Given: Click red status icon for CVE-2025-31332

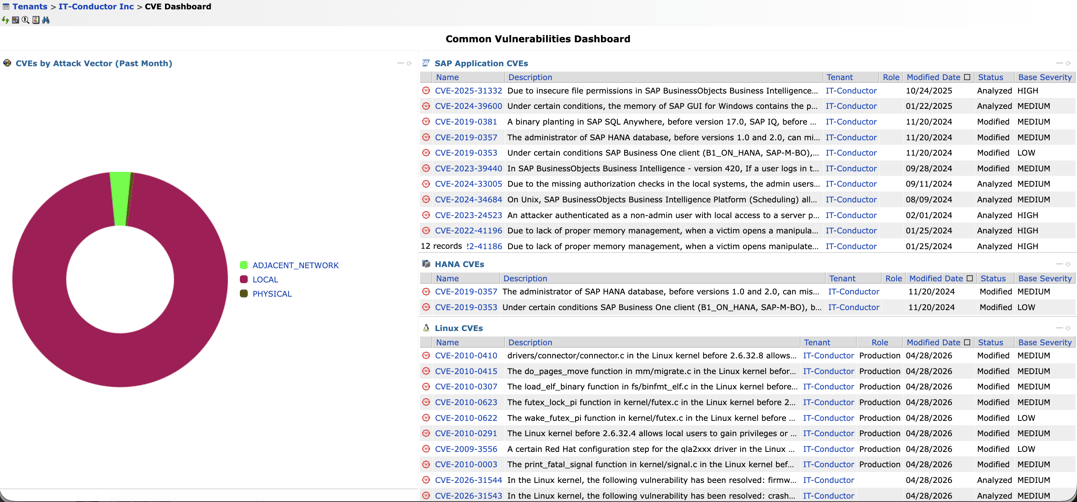Looking at the screenshot, I should point(426,91).
